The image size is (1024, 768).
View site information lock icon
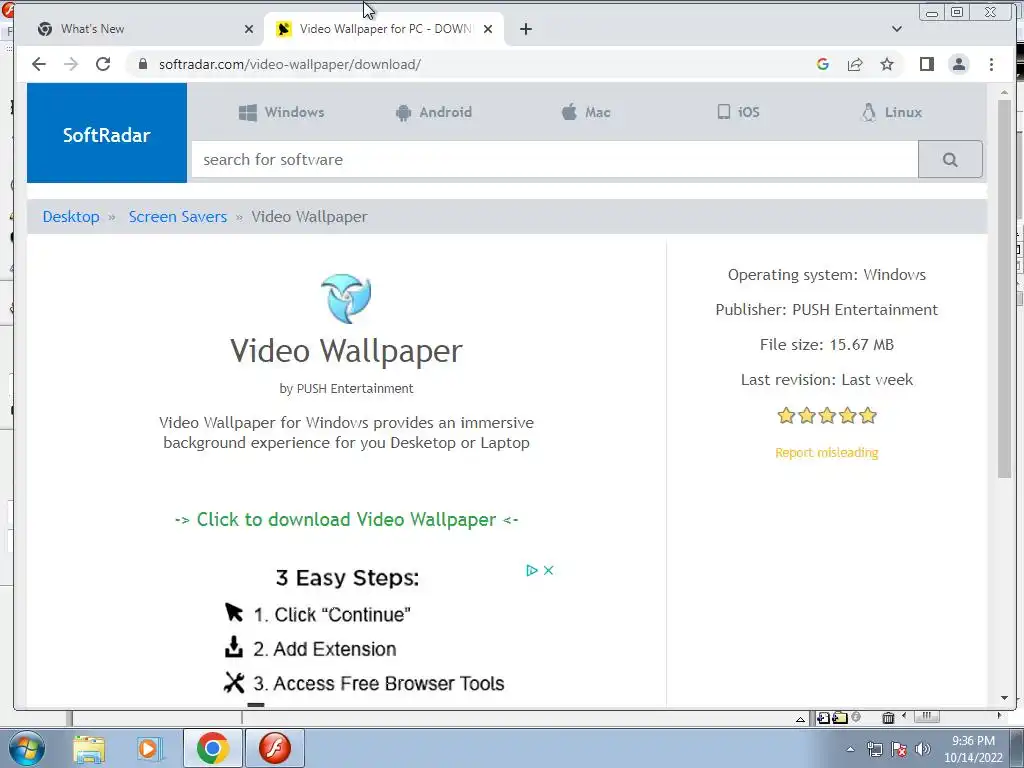point(143,64)
